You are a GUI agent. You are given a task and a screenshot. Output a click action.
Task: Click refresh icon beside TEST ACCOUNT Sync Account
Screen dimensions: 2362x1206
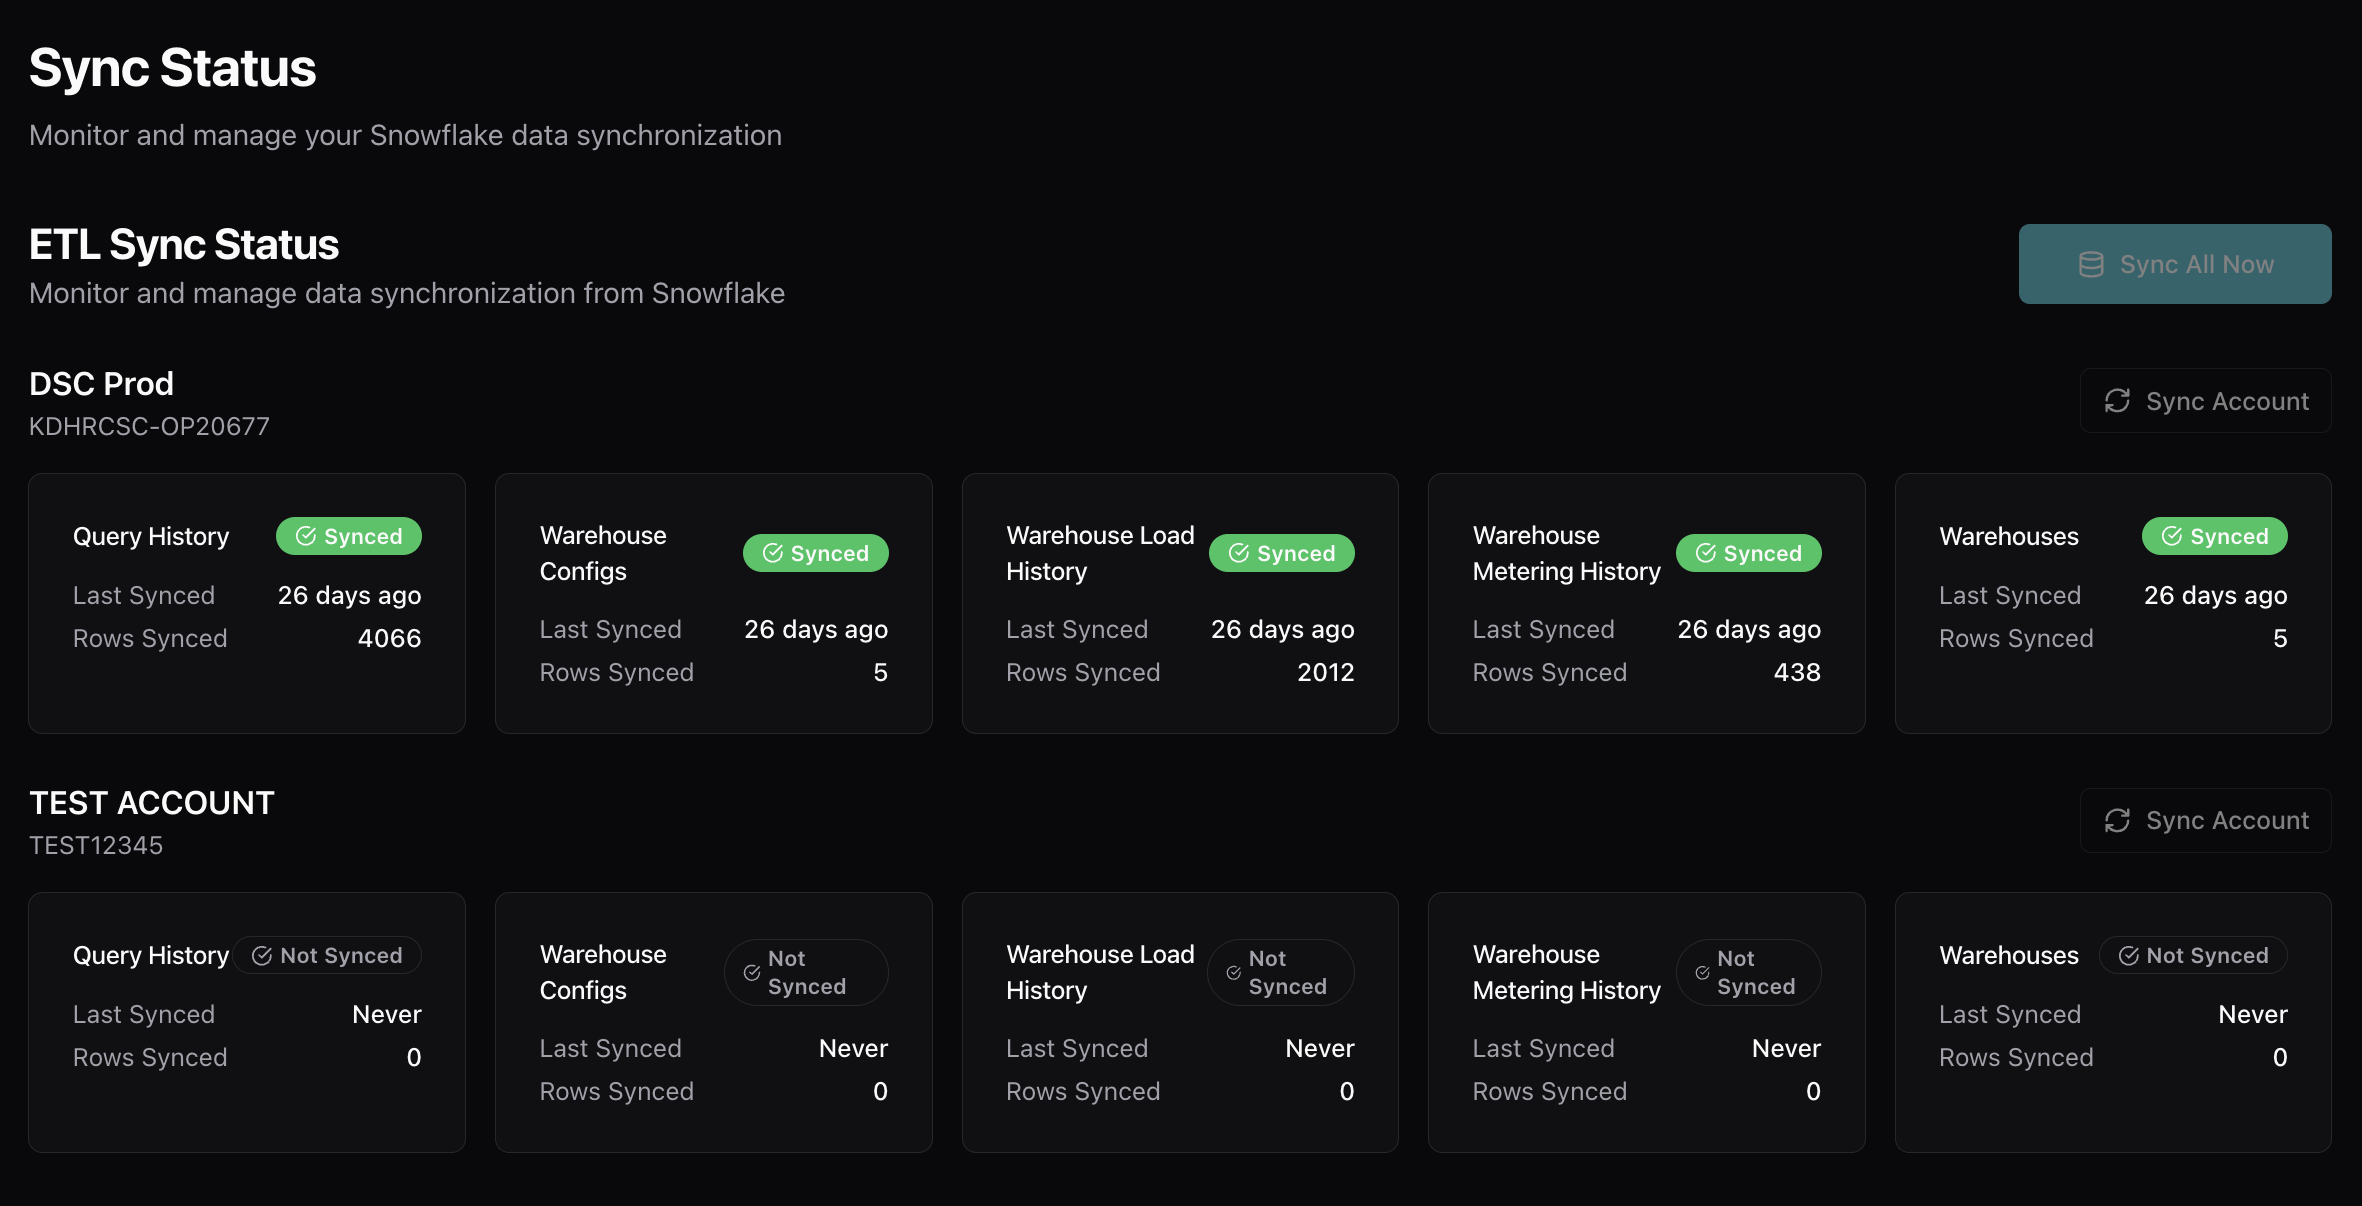[2117, 820]
